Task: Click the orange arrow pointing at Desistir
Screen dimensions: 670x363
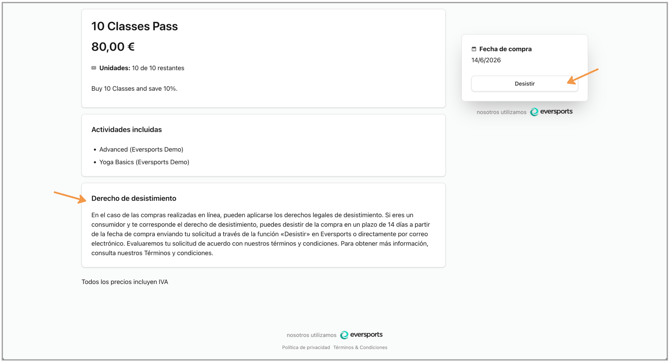Action: pos(583,76)
